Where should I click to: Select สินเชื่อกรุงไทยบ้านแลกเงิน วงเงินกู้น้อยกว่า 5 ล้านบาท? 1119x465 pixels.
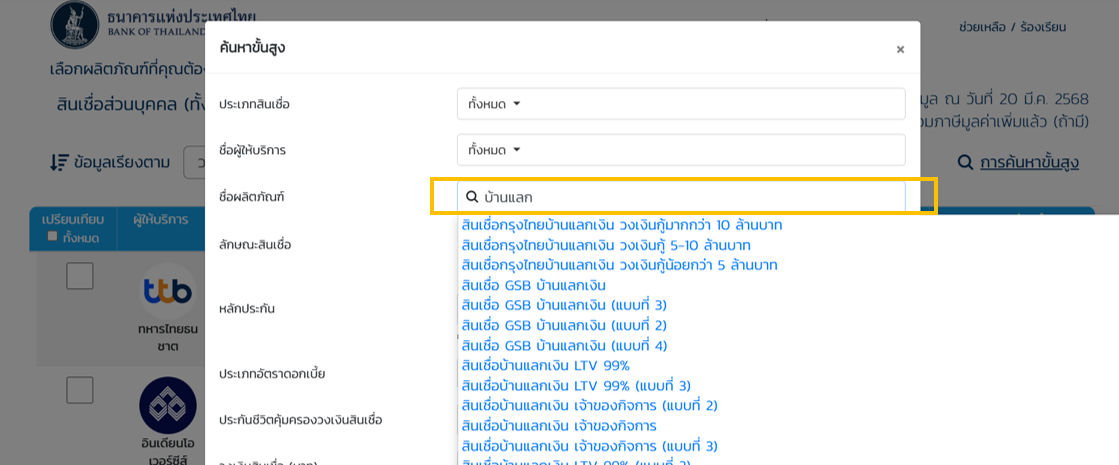[619, 265]
